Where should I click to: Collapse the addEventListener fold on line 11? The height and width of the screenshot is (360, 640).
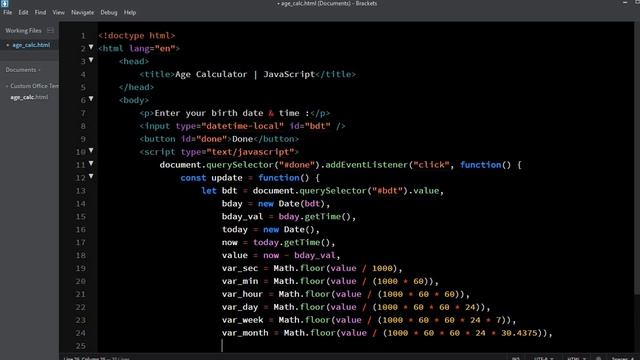91,164
